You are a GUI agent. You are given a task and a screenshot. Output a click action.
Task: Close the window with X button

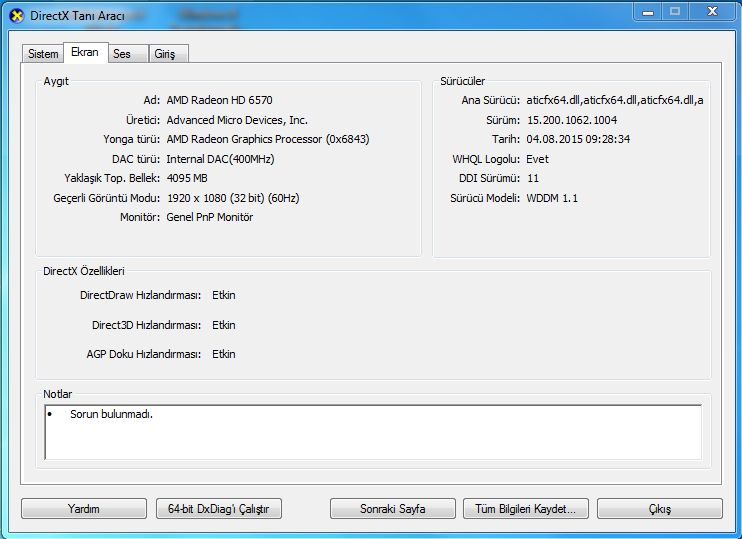point(712,12)
